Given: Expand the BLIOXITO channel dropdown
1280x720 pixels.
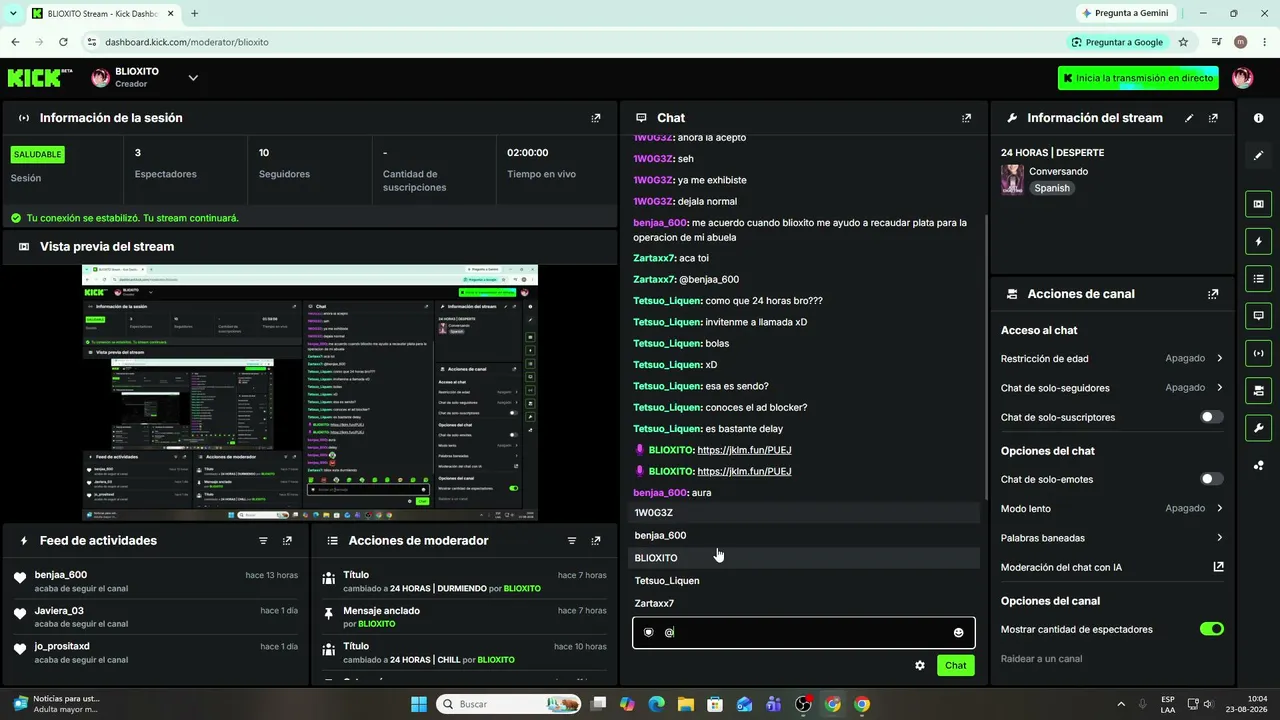Looking at the screenshot, I should coord(193,78).
